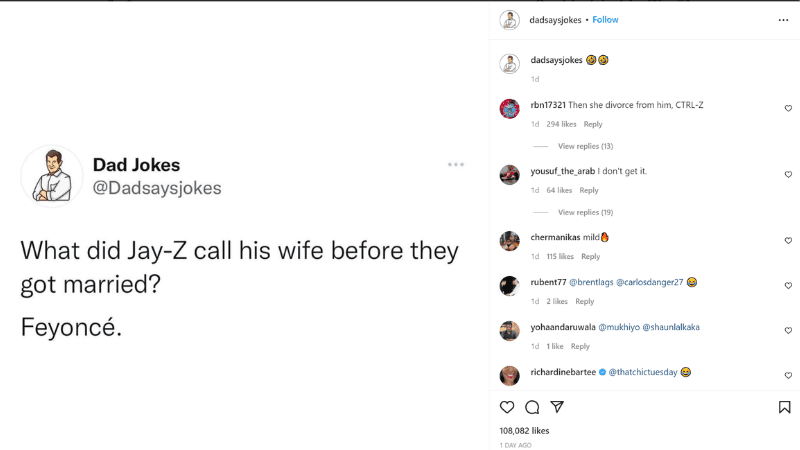Screen dimensions: 800x450
Task: Reply to rbn17321's comment
Action: pyautogui.click(x=593, y=124)
